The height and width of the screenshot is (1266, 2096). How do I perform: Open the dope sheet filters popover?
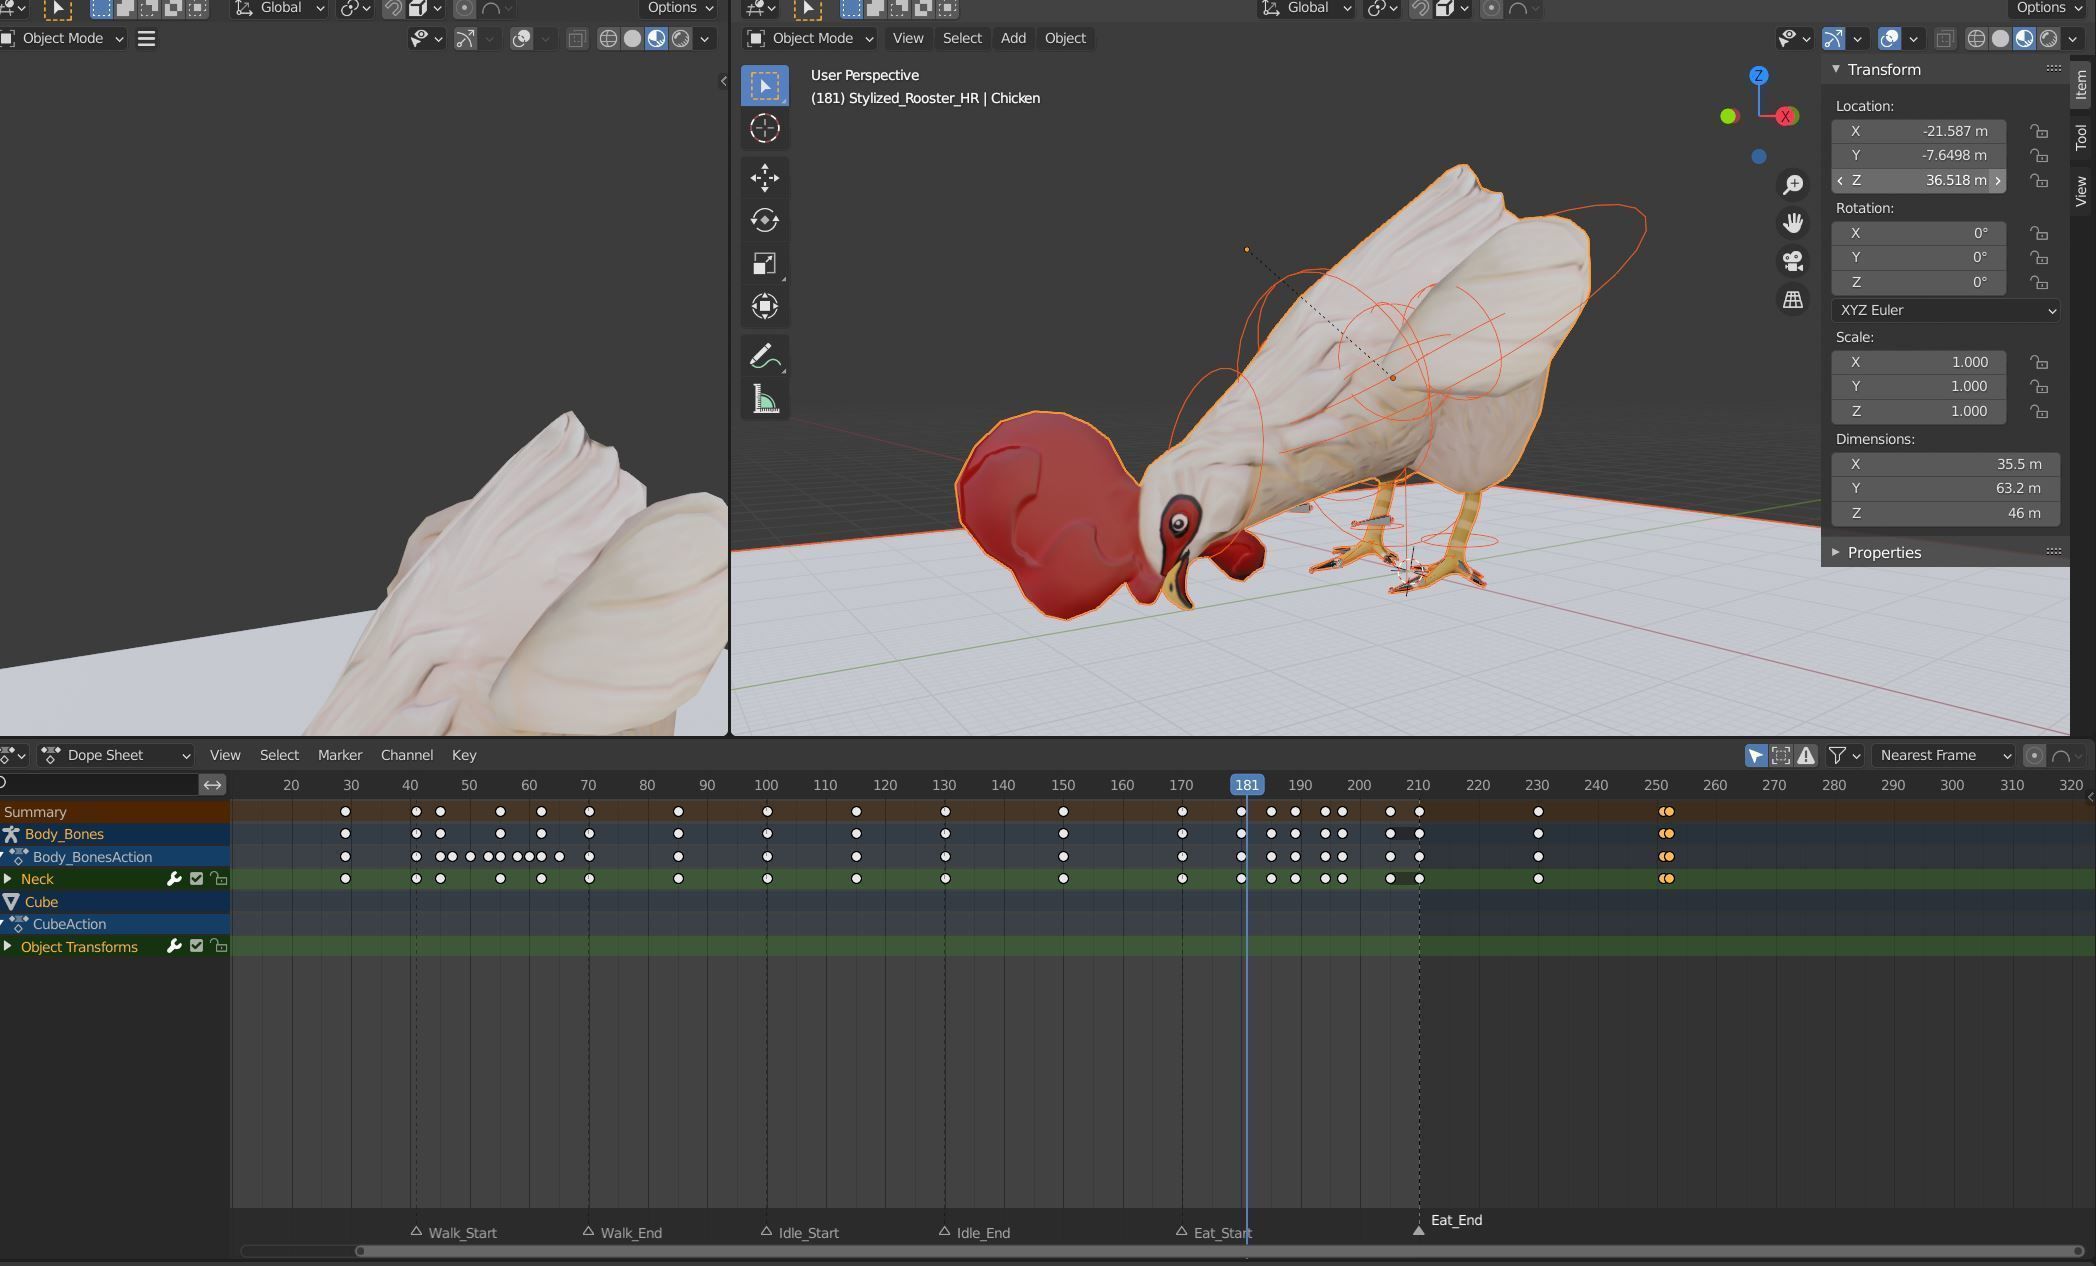click(x=1843, y=755)
